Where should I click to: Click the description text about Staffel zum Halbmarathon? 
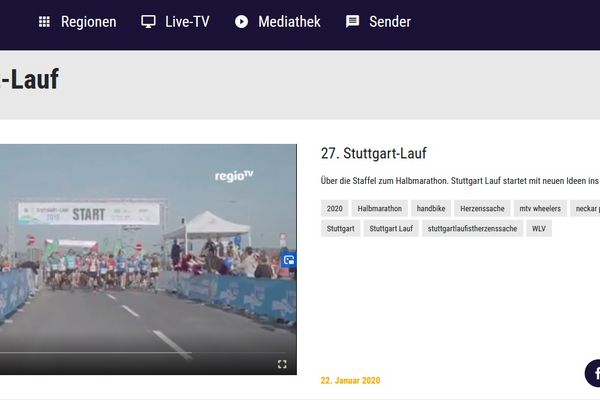[460, 181]
